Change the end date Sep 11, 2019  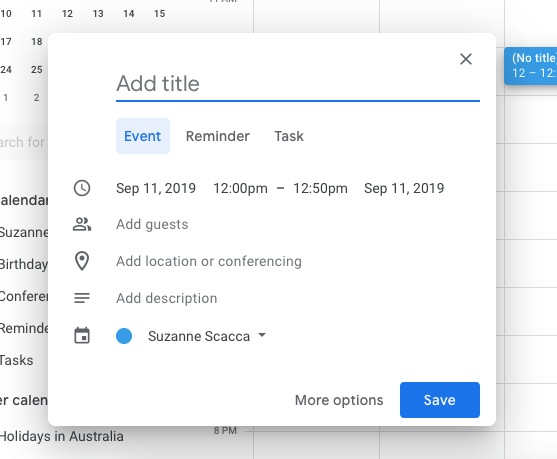tap(404, 188)
